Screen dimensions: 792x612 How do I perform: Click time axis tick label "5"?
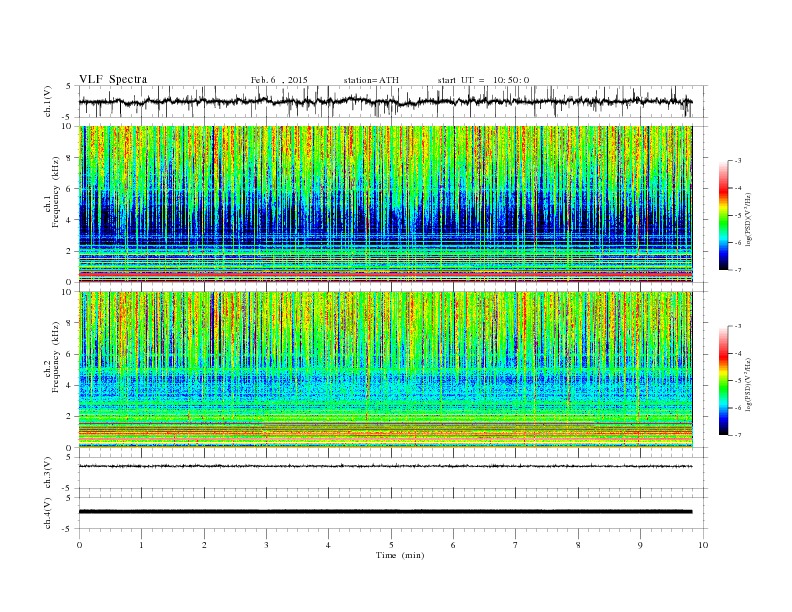pos(391,545)
